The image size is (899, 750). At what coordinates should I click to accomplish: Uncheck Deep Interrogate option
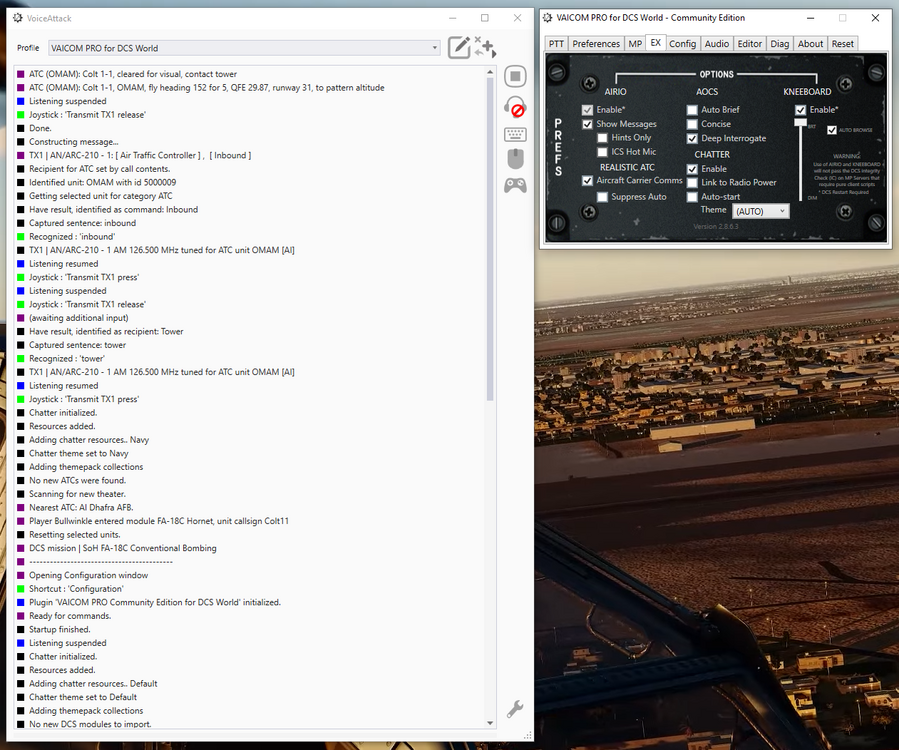[692, 138]
